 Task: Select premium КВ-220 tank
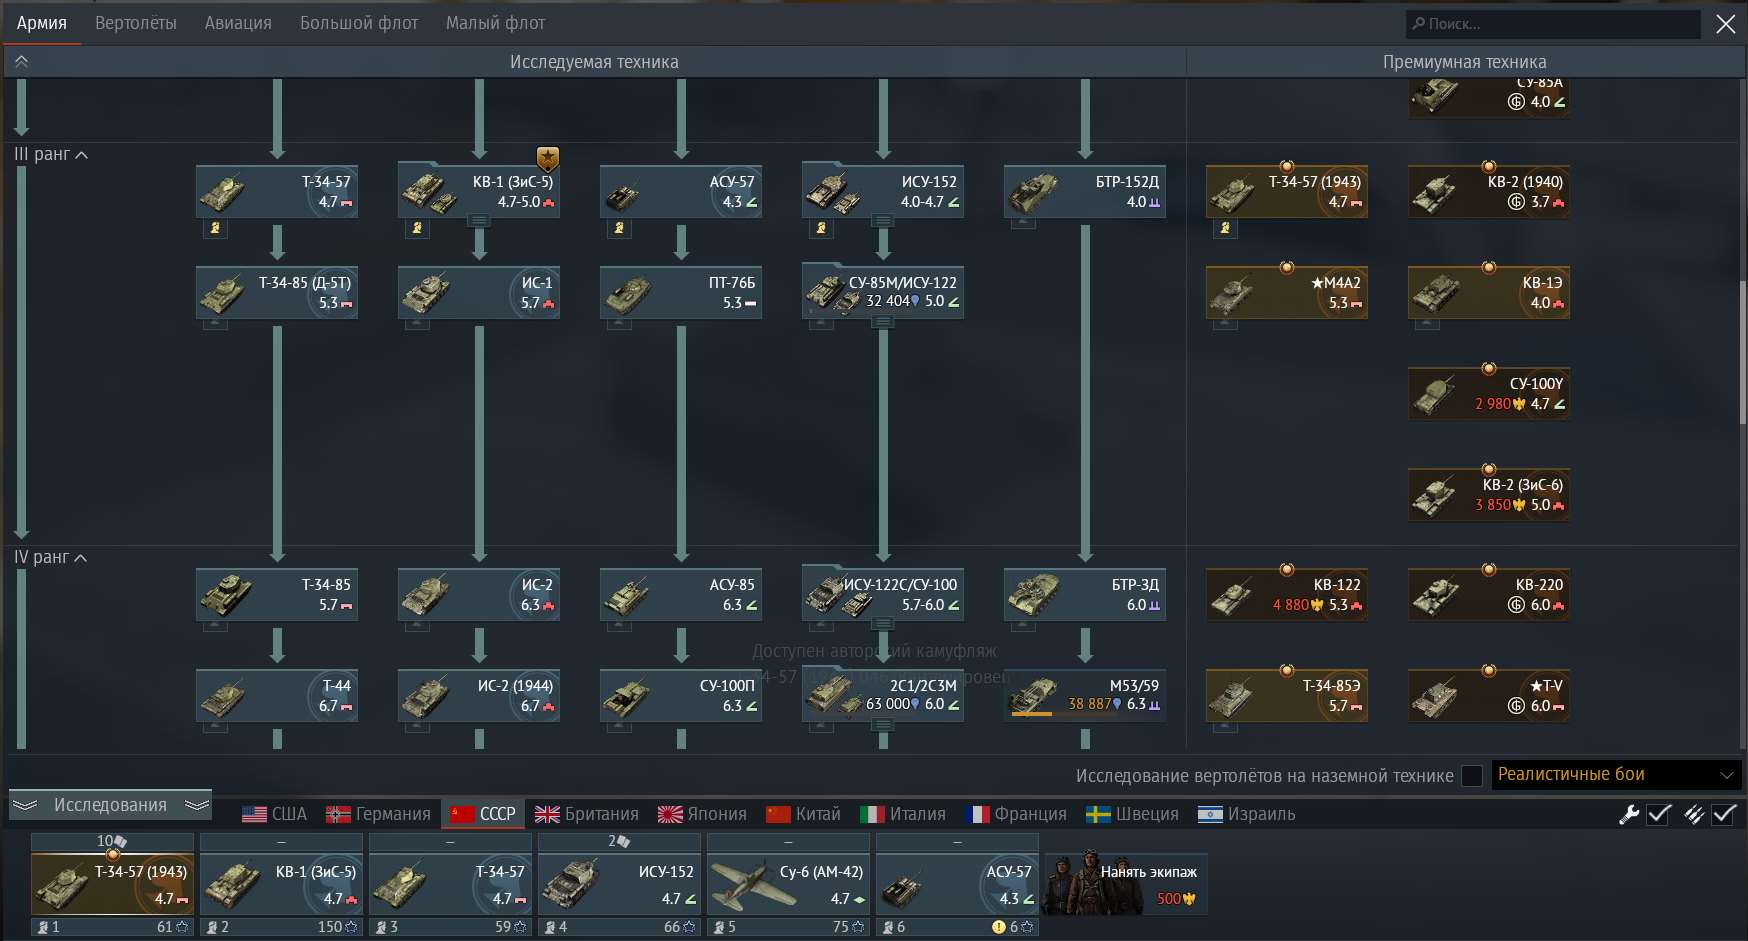1489,594
